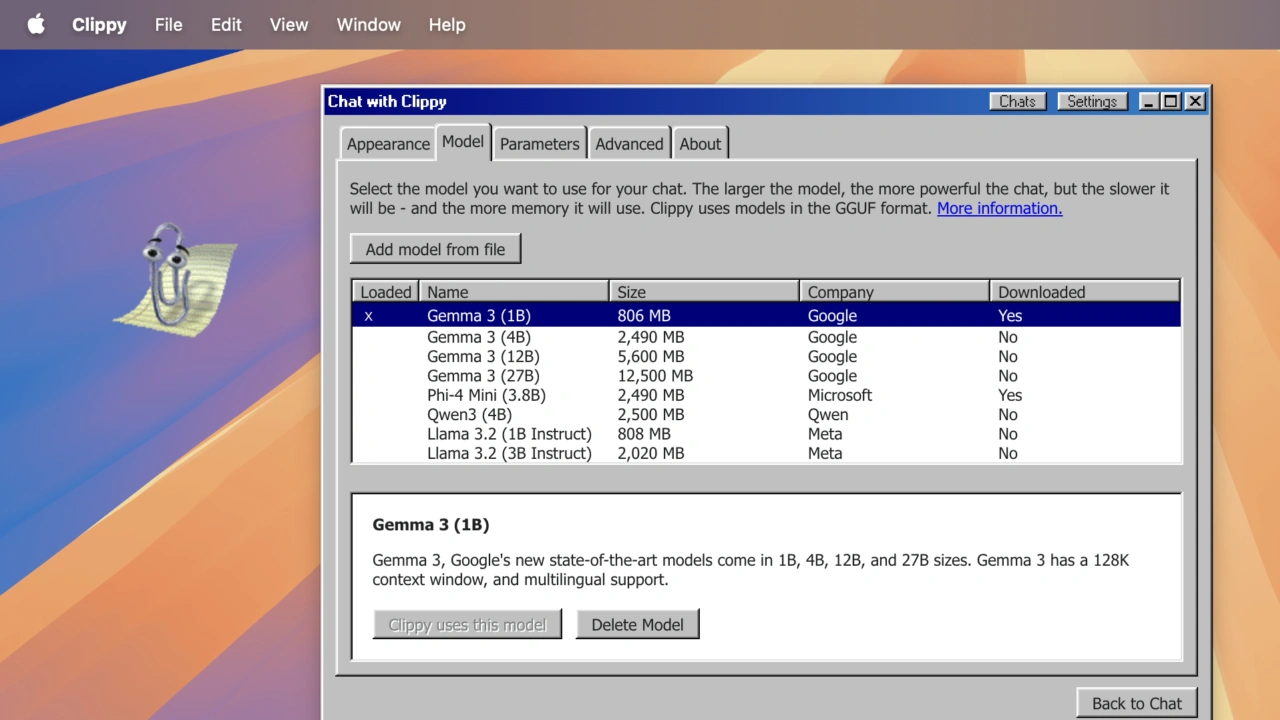Click the Settings button in title bar
The width and height of the screenshot is (1280, 720).
point(1091,101)
